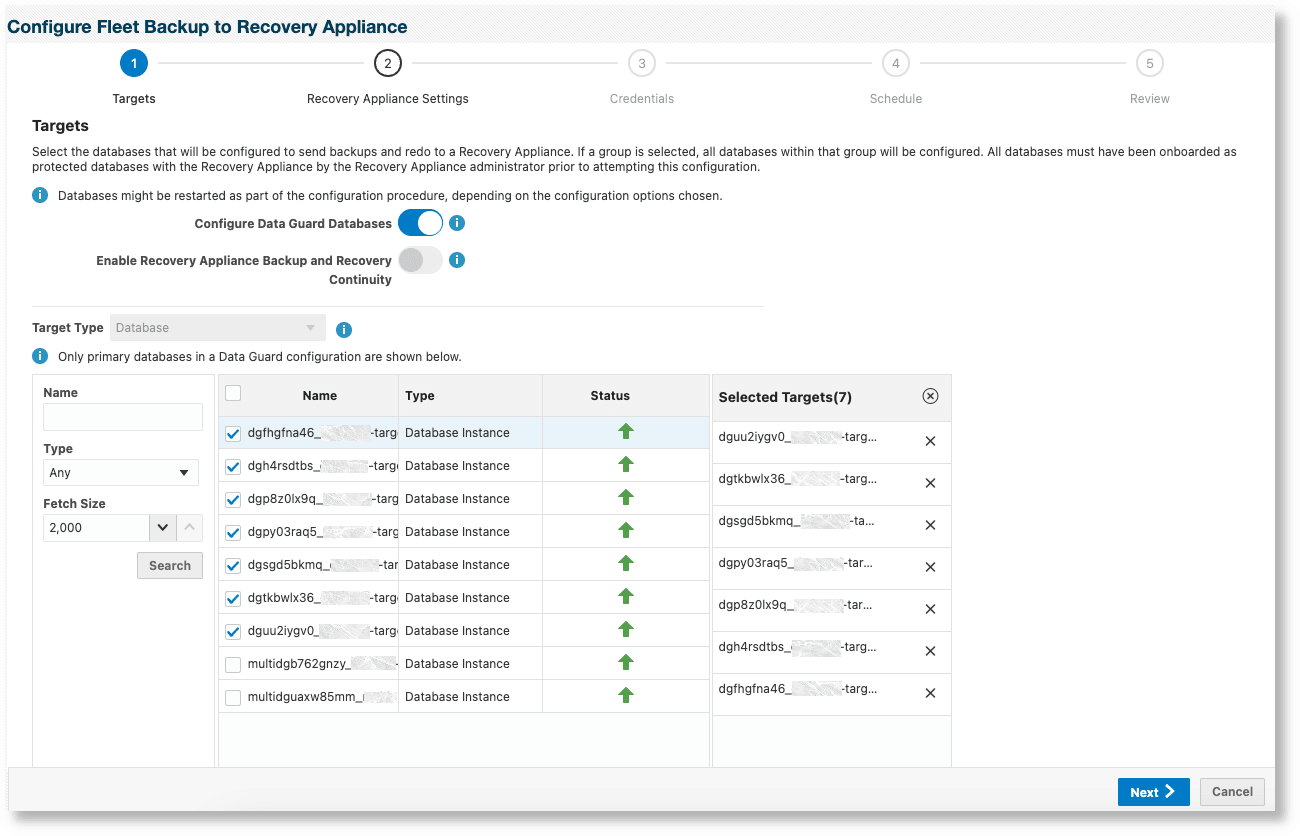The height and width of the screenshot is (836, 1300).
Task: Check the multidgb762gnzy database checkbox
Action: [233, 664]
